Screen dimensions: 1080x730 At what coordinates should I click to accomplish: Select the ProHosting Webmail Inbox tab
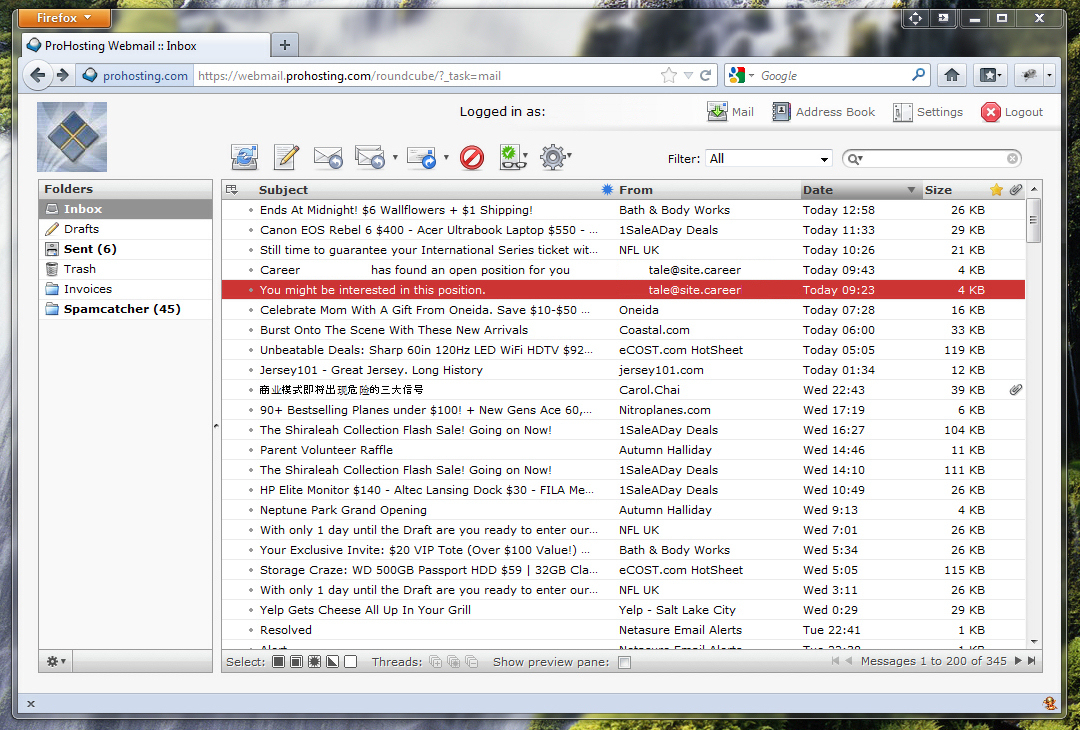pyautogui.click(x=145, y=45)
